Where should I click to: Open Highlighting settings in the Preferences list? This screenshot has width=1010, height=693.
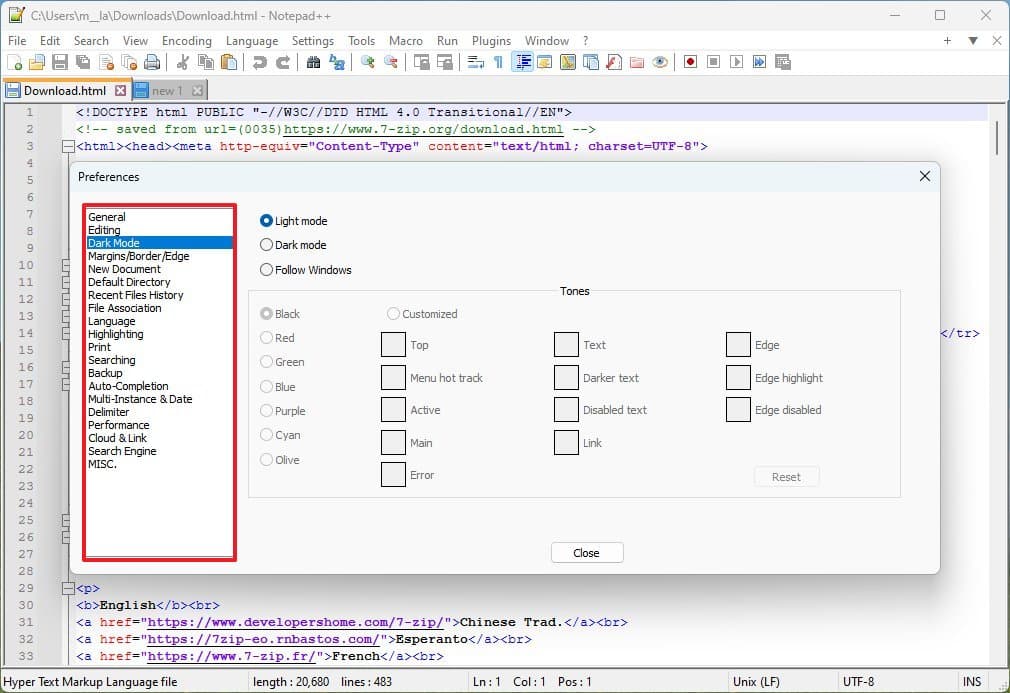pyautogui.click(x=115, y=334)
